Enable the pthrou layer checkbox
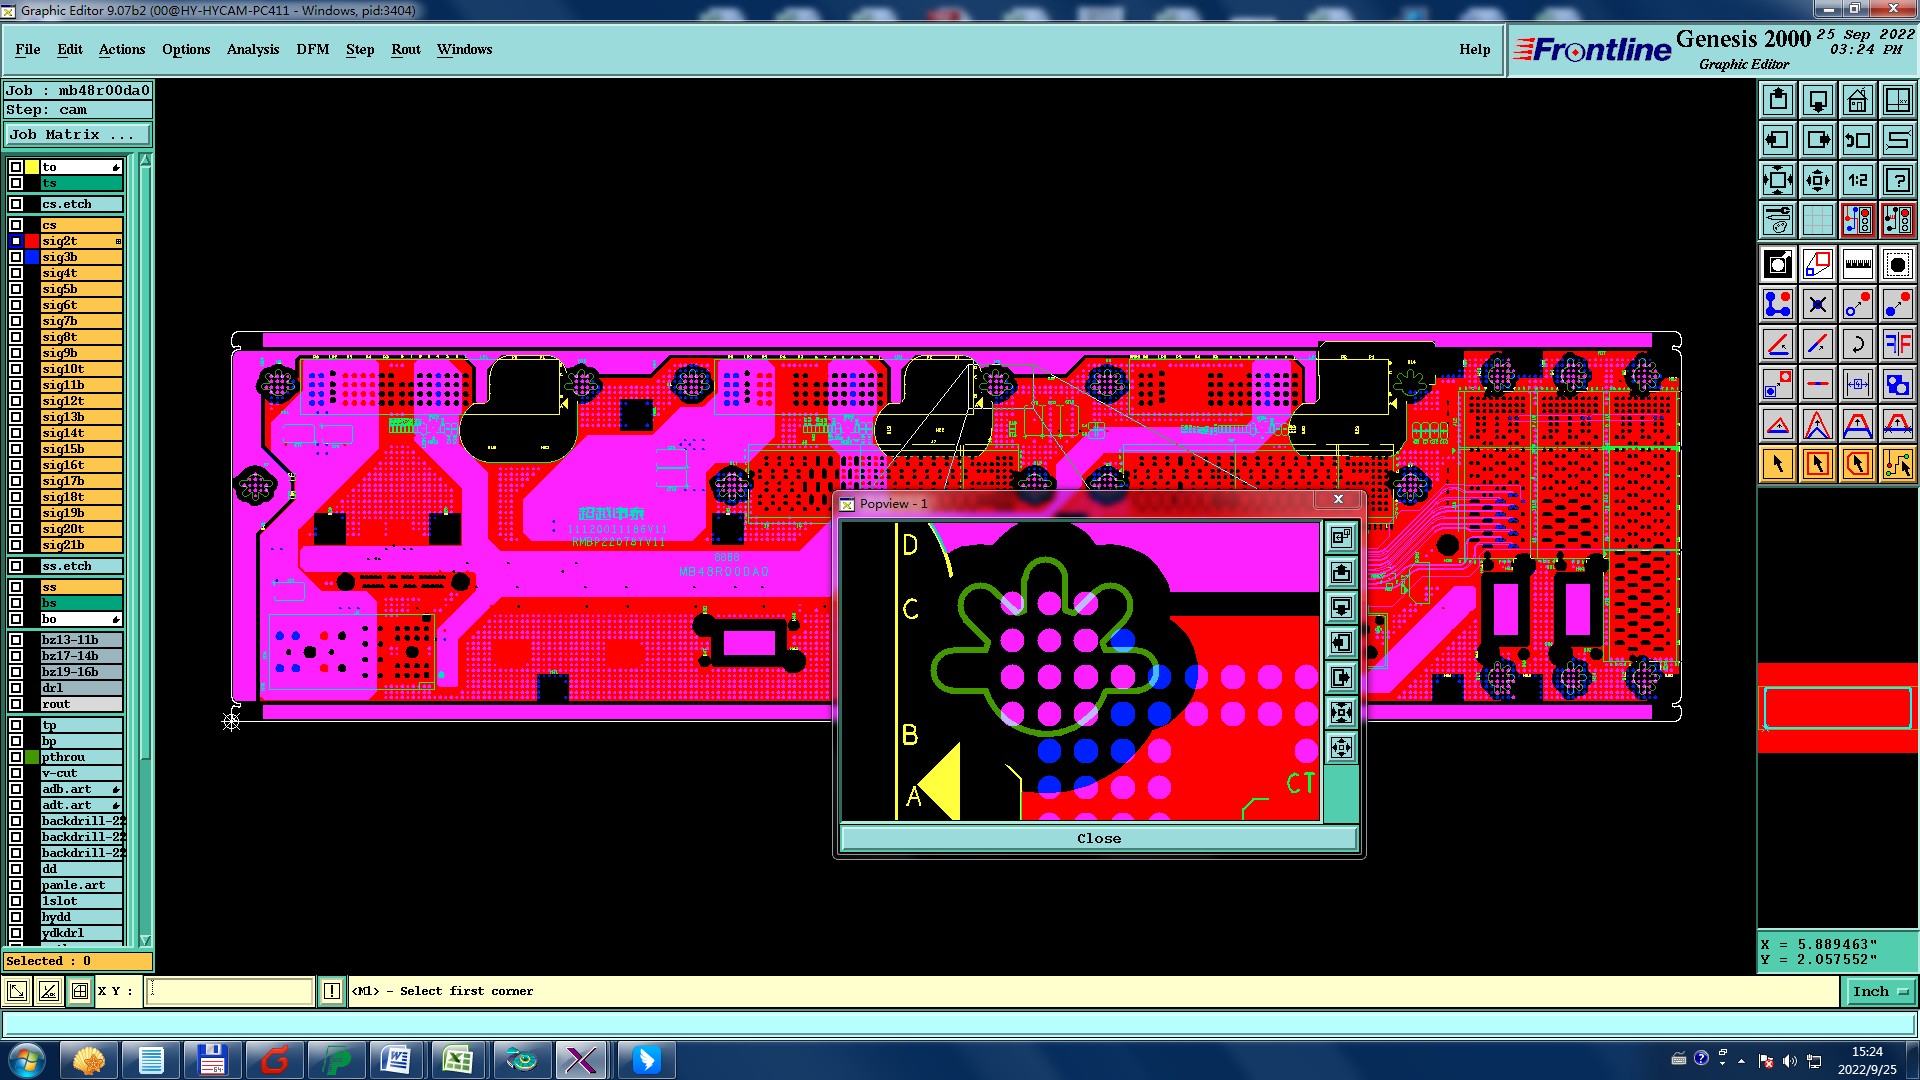The image size is (1920, 1080). point(16,757)
